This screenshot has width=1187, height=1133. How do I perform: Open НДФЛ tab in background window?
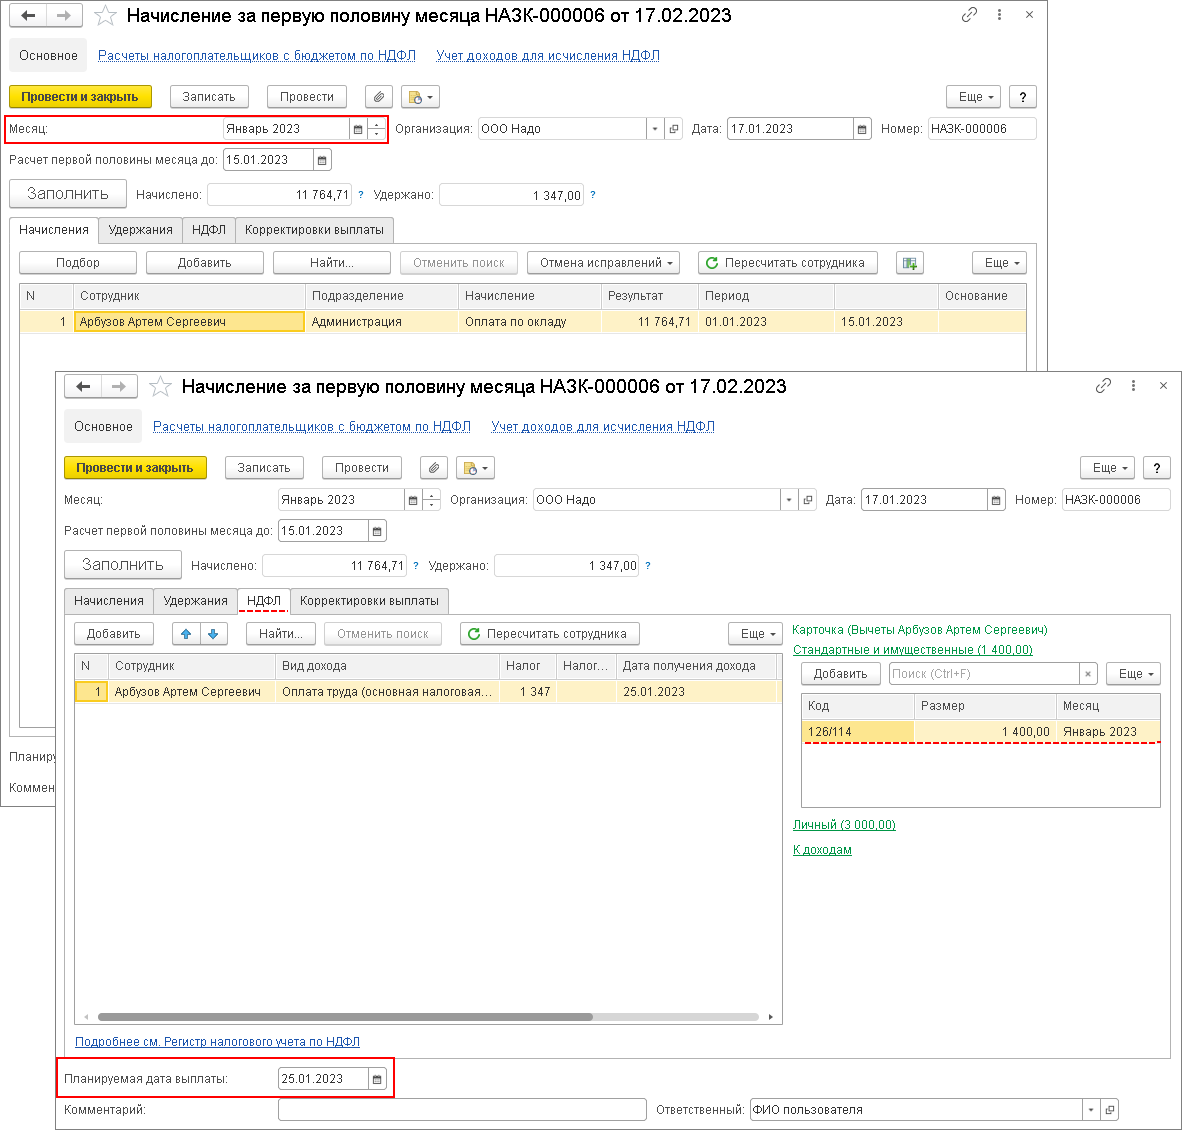click(x=209, y=230)
